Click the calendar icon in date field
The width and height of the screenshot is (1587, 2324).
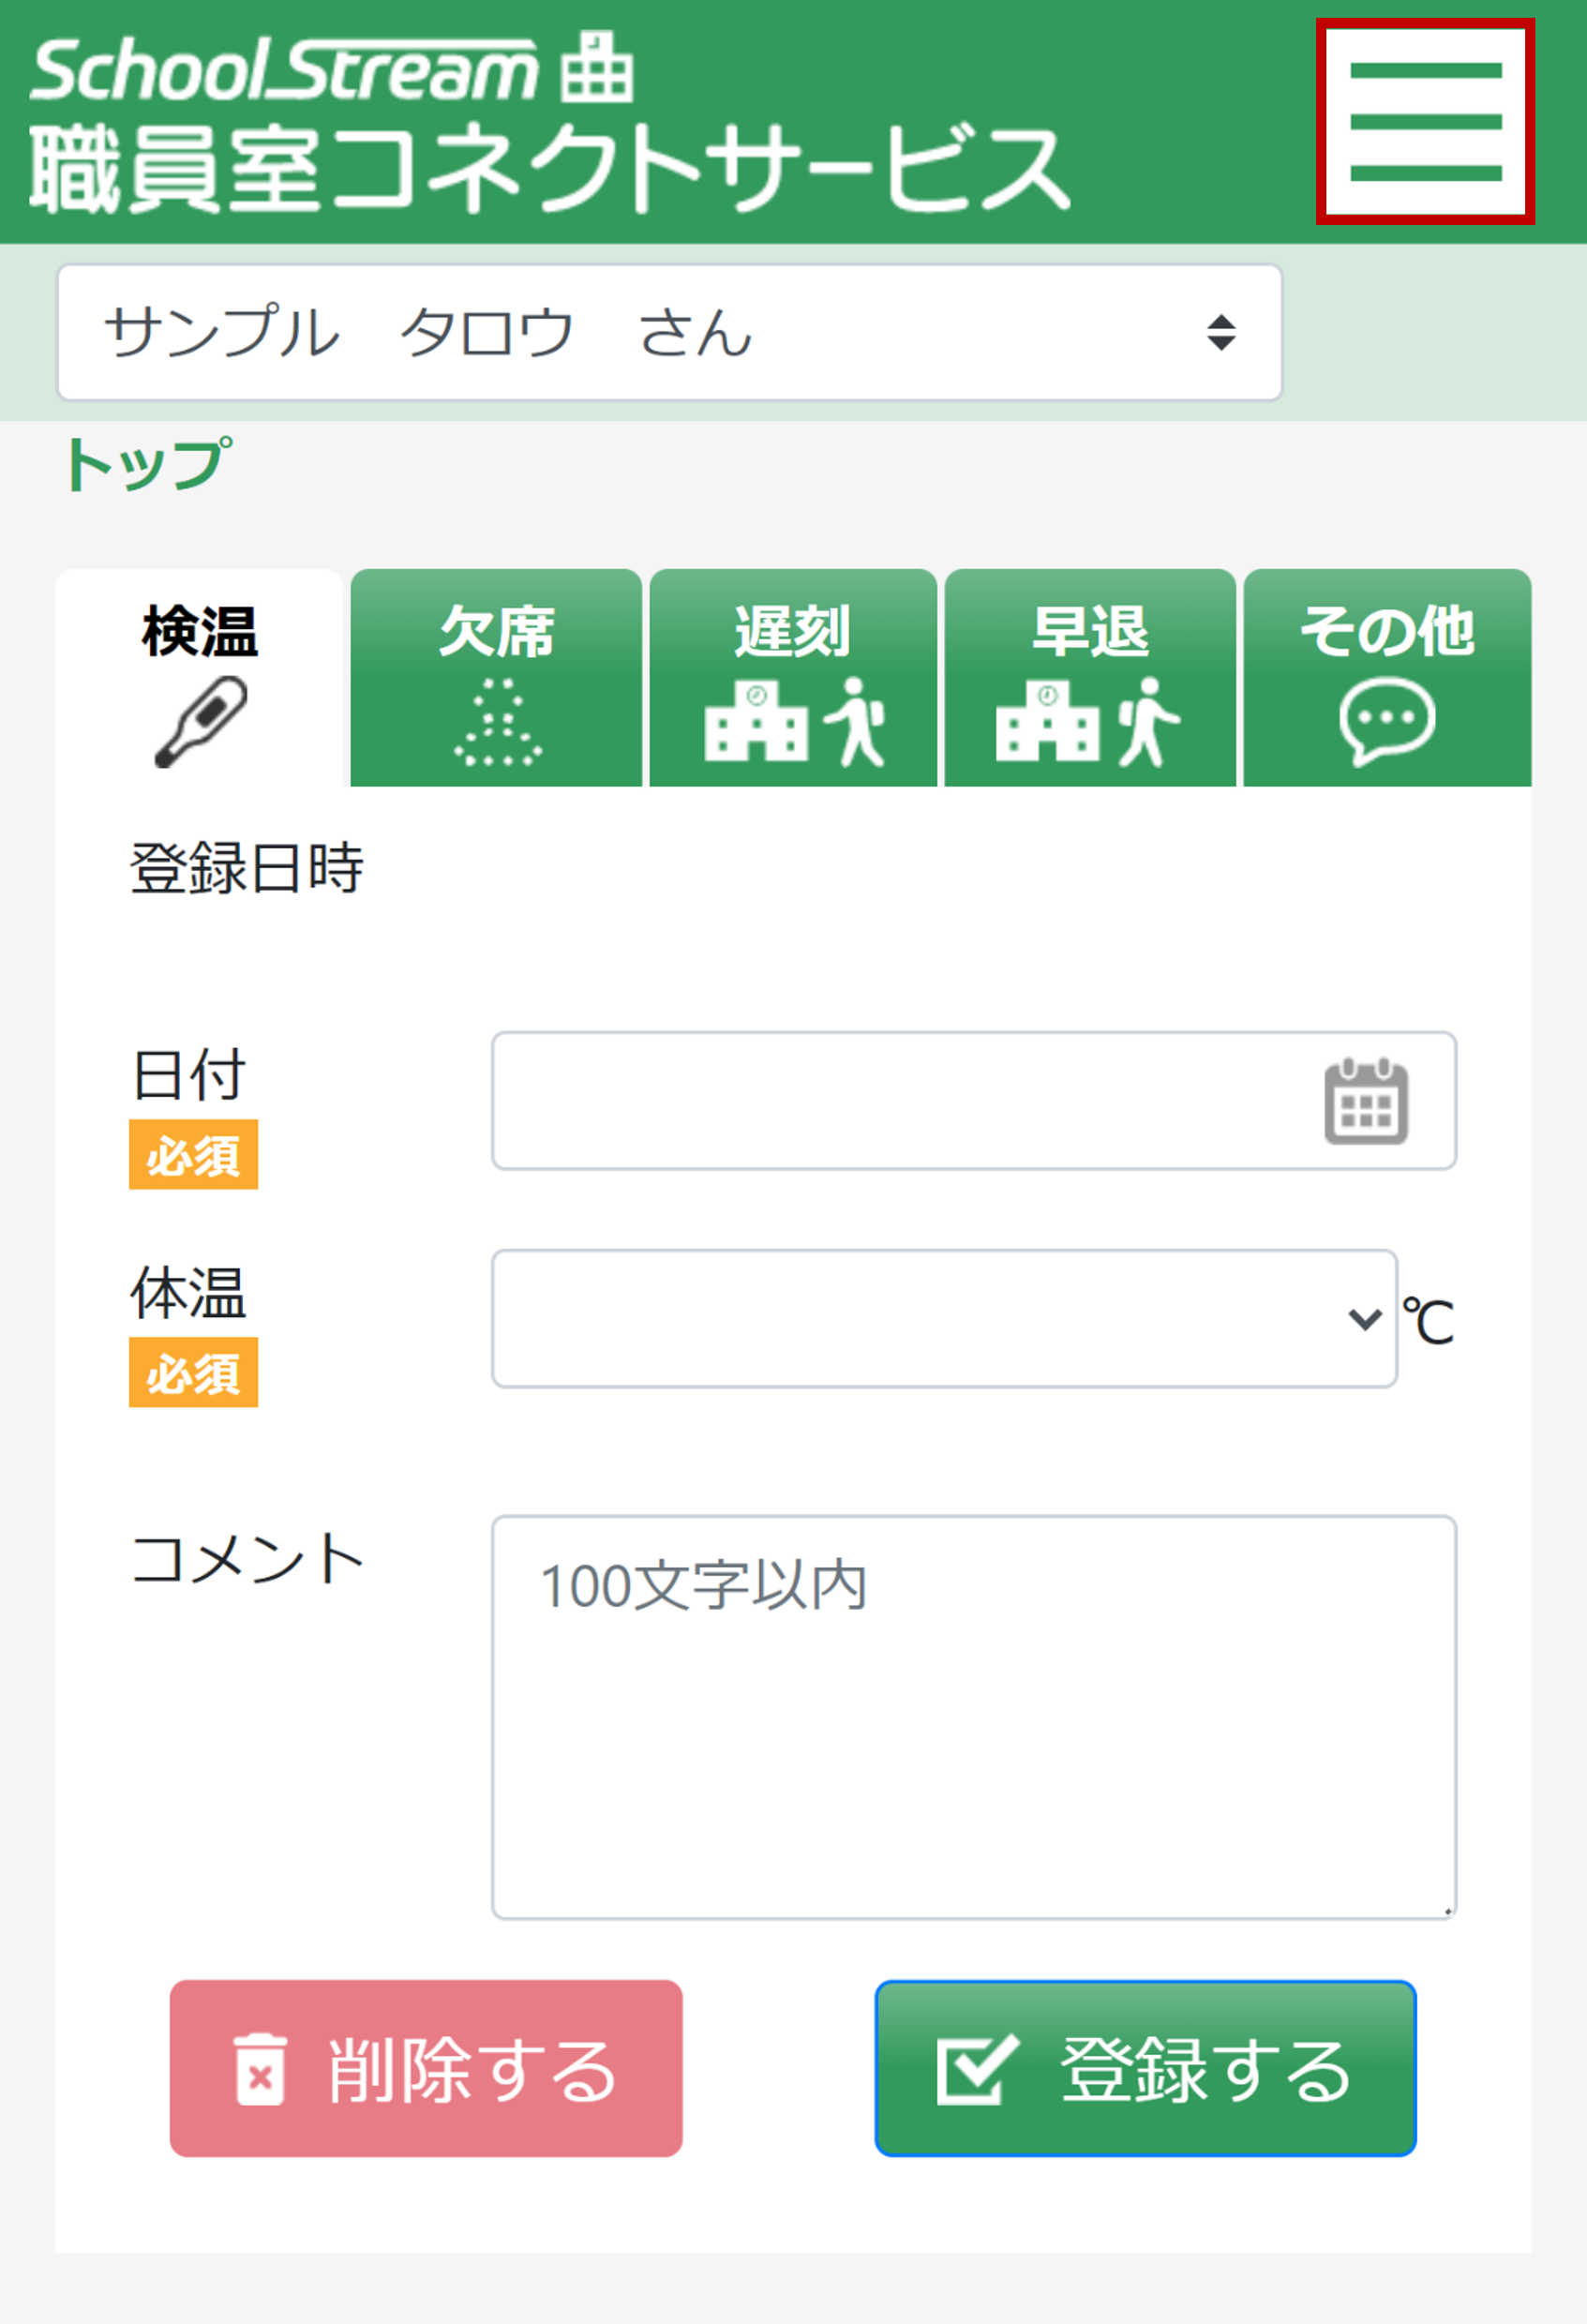(x=1365, y=1101)
